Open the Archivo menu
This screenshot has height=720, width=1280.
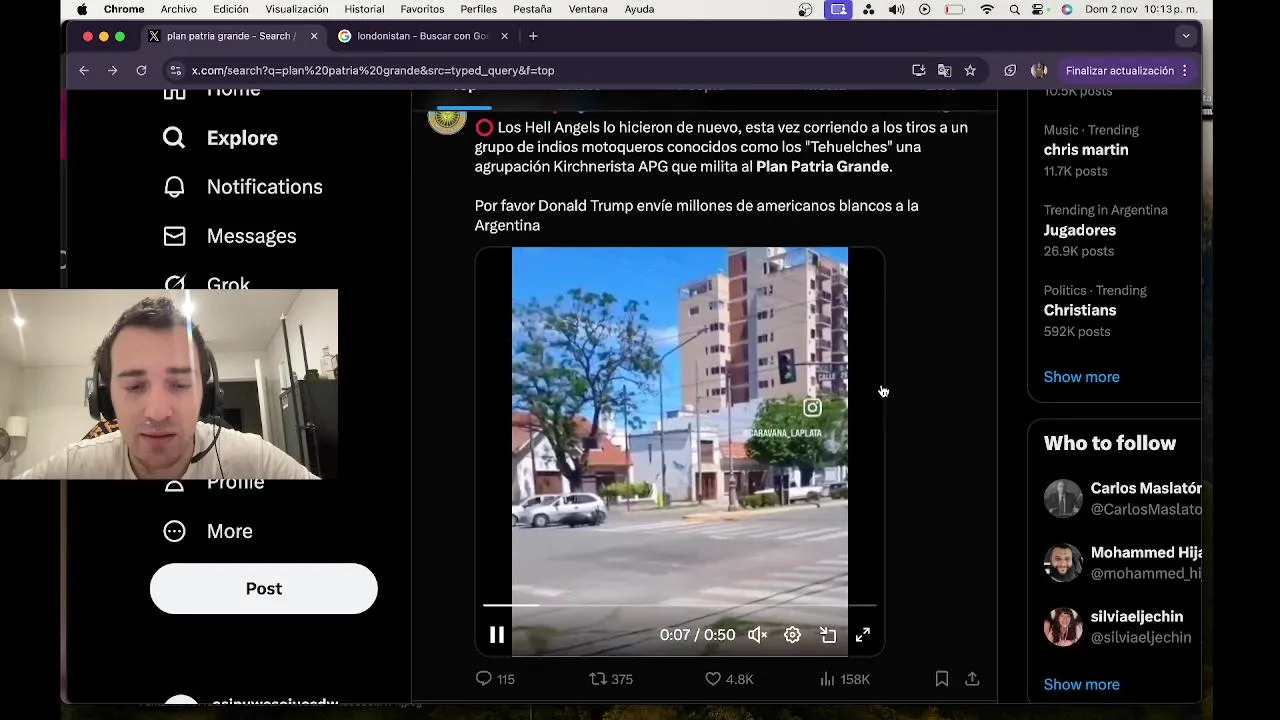[x=179, y=9]
